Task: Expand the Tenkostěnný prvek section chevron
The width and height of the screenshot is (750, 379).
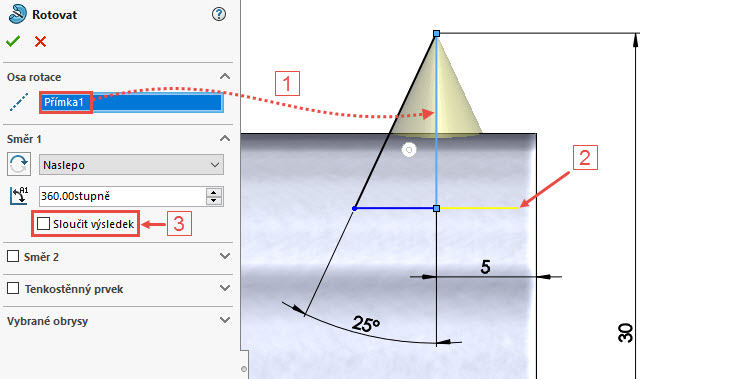Action: pos(224,289)
